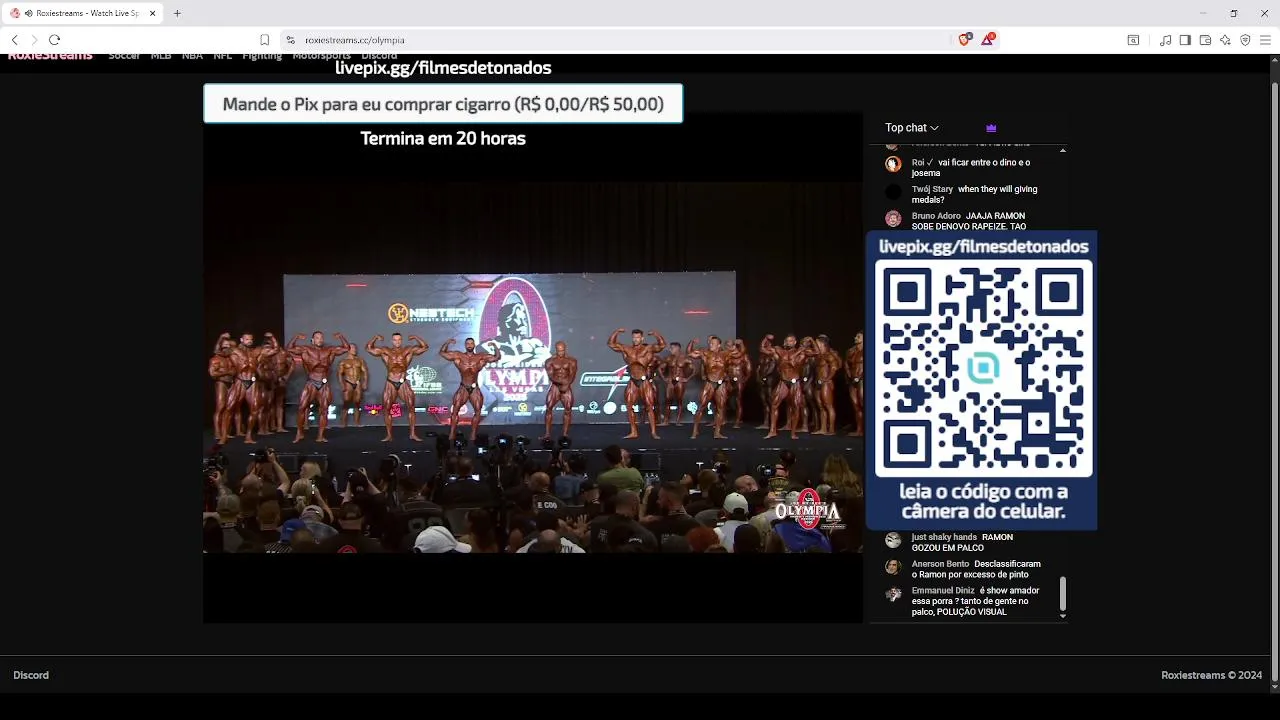Select the Roxiestreams browser tab
Viewport: 1280px width, 720px height.
[x=82, y=13]
